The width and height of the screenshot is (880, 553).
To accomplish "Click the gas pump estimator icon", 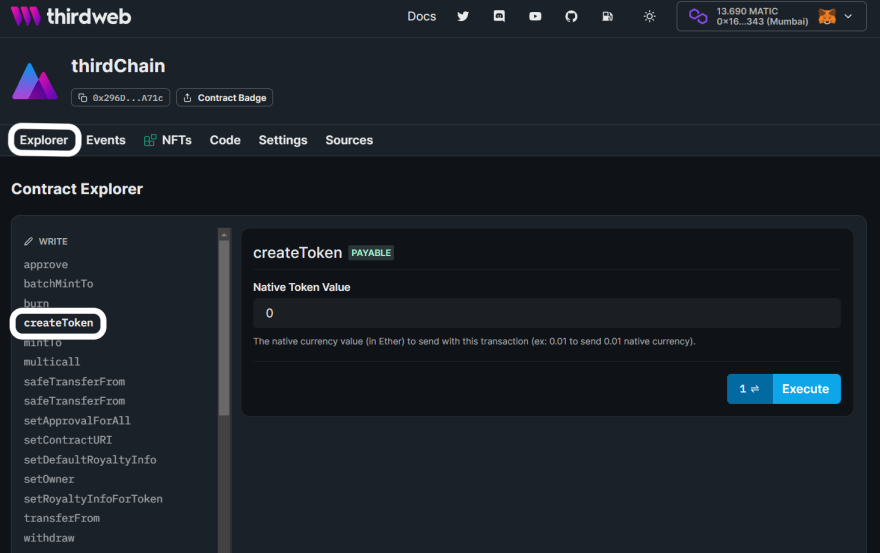I will (607, 16).
